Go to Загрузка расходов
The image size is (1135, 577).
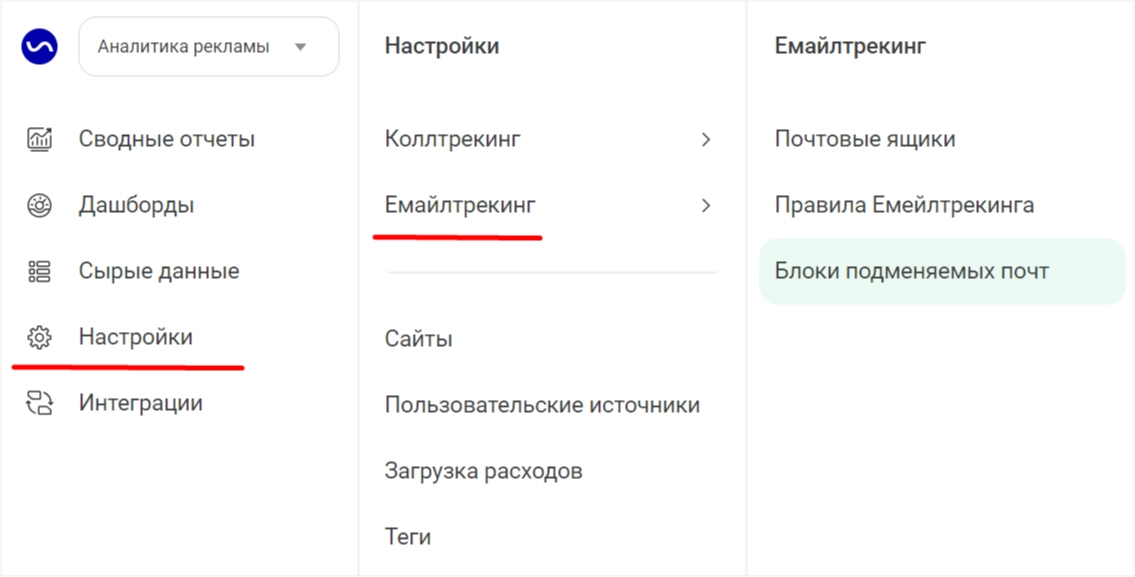point(484,471)
